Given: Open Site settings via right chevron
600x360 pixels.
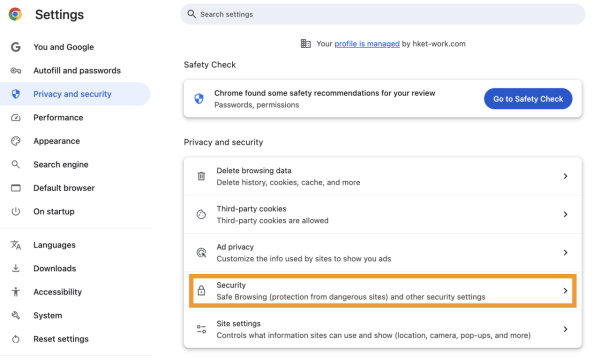Looking at the screenshot, I should pos(565,329).
